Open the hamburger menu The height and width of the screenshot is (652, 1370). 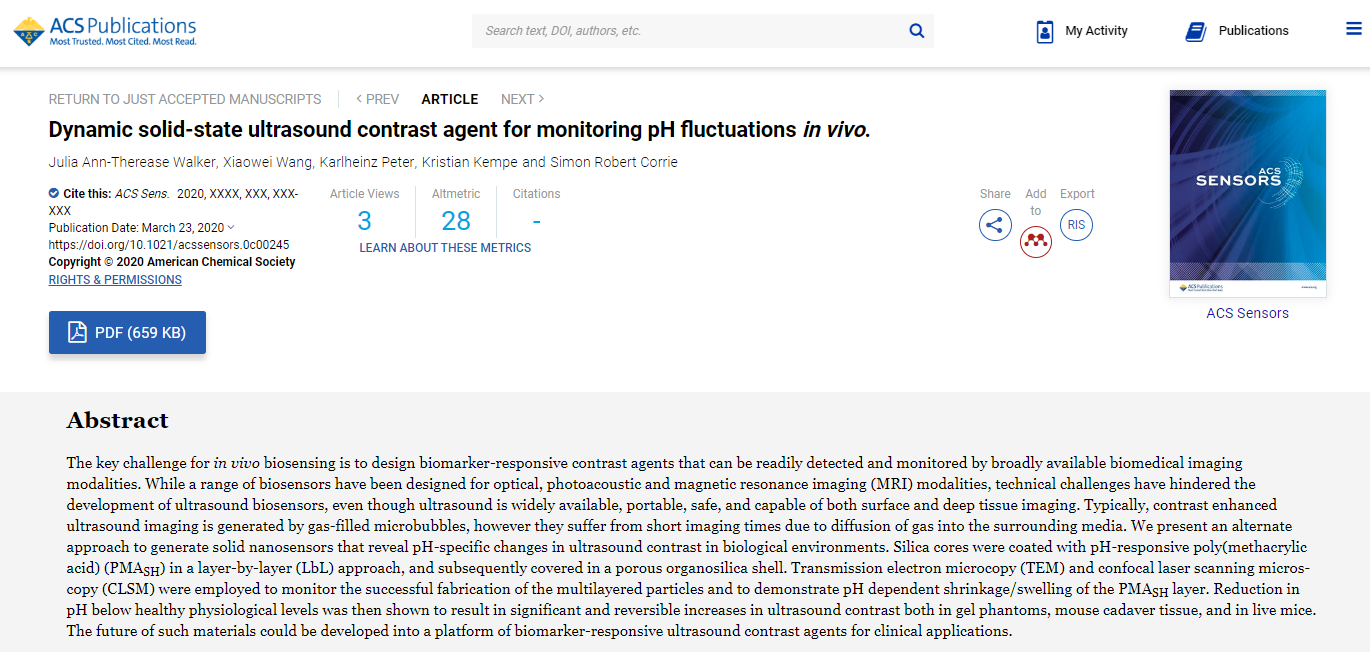(x=1354, y=29)
